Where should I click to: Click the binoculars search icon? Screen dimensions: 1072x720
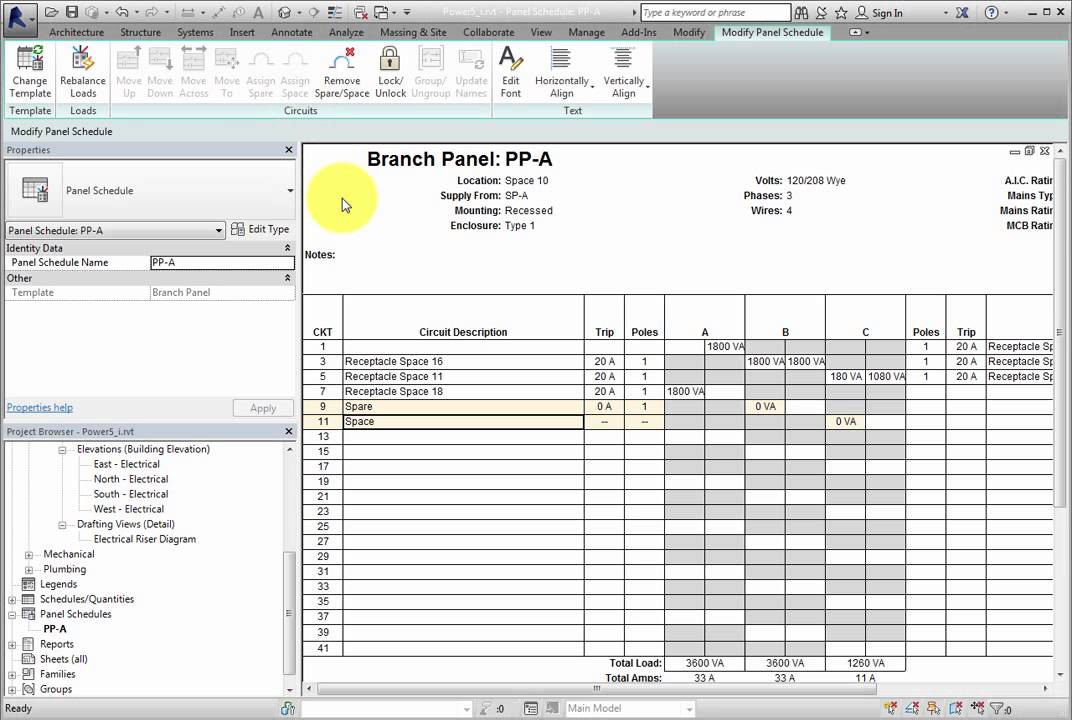point(801,12)
